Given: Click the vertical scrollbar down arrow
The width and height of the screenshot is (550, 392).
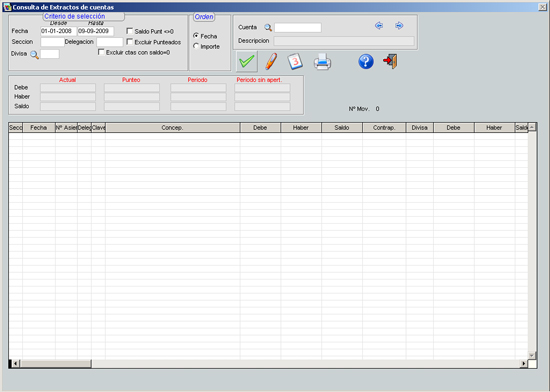Looking at the screenshot, I should [x=532, y=355].
